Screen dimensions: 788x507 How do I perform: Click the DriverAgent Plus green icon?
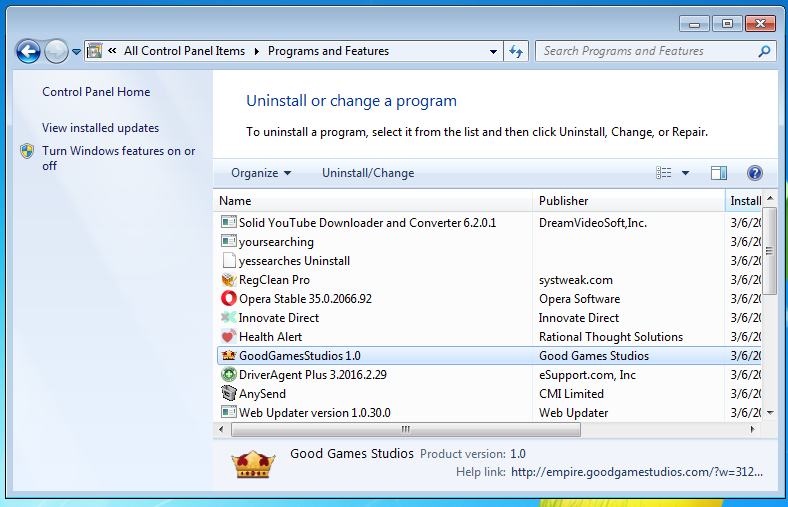[x=229, y=374]
